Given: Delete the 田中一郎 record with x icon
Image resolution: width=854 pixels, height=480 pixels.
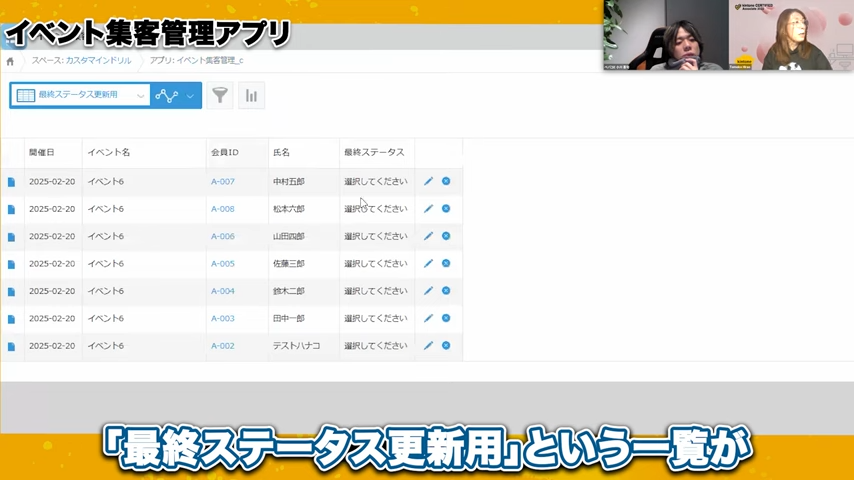Looking at the screenshot, I should click(446, 318).
